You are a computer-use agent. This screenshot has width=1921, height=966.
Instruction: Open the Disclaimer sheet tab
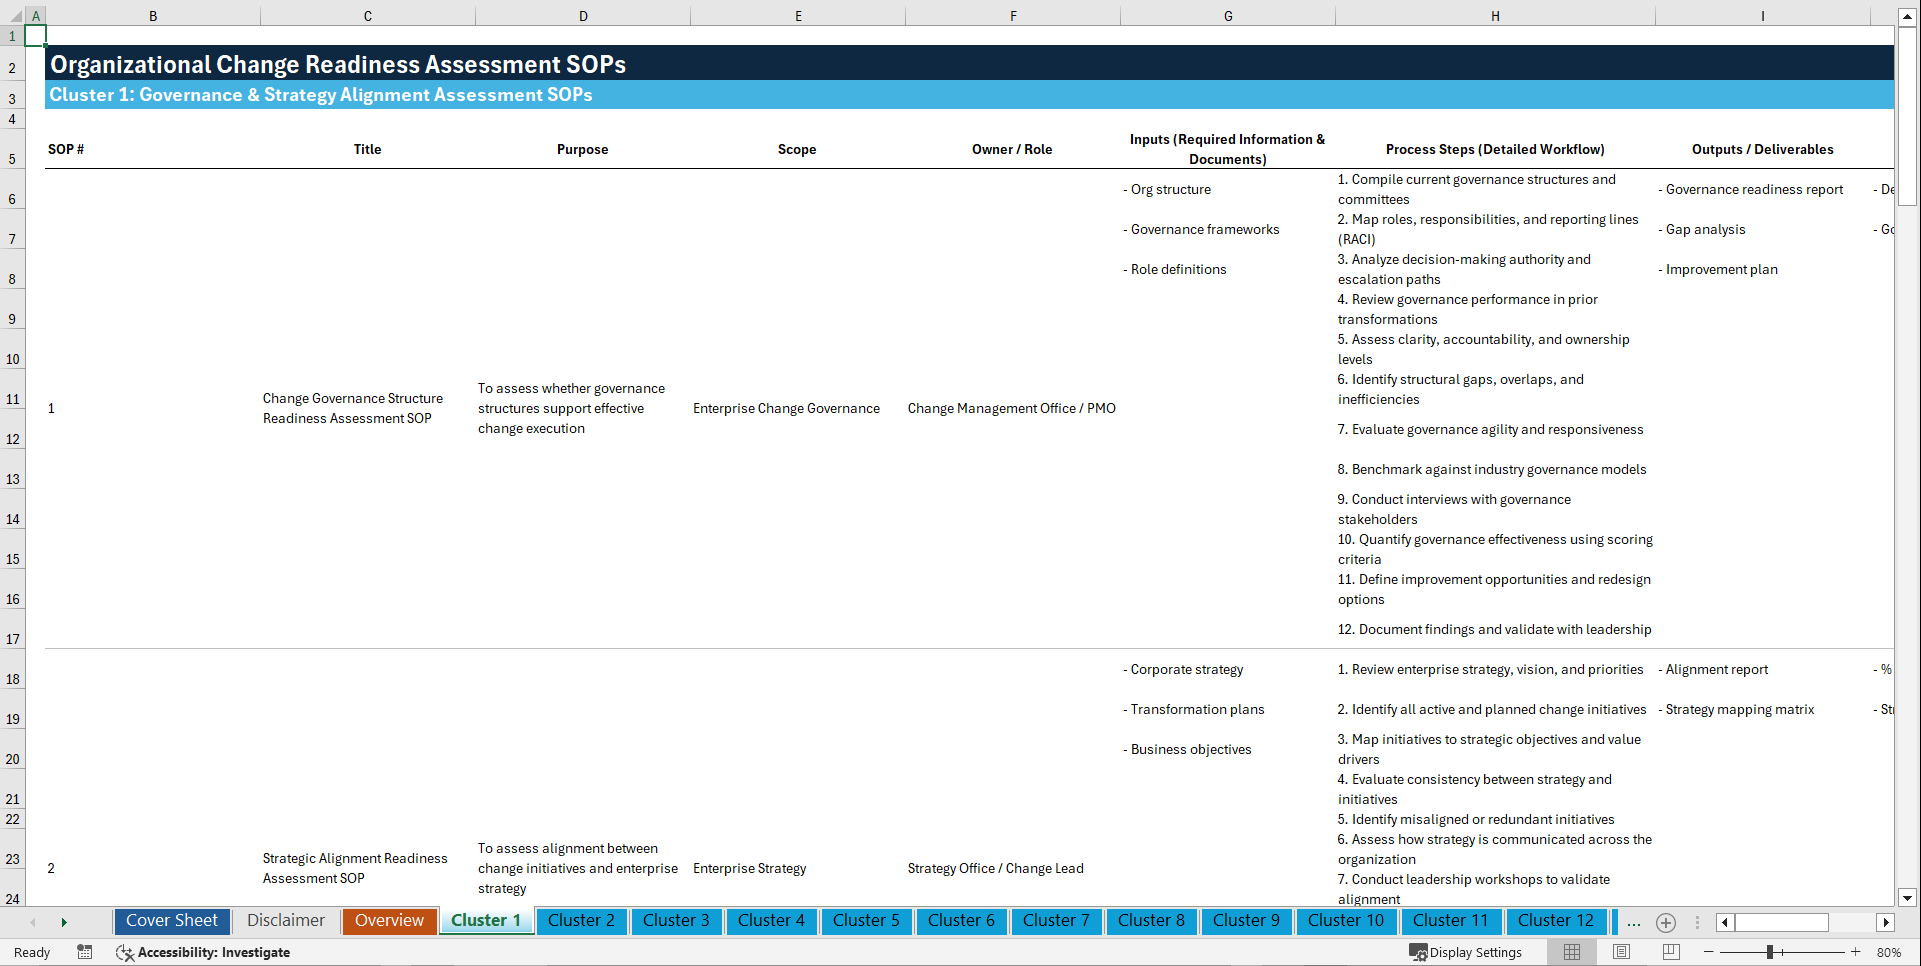pyautogui.click(x=285, y=921)
